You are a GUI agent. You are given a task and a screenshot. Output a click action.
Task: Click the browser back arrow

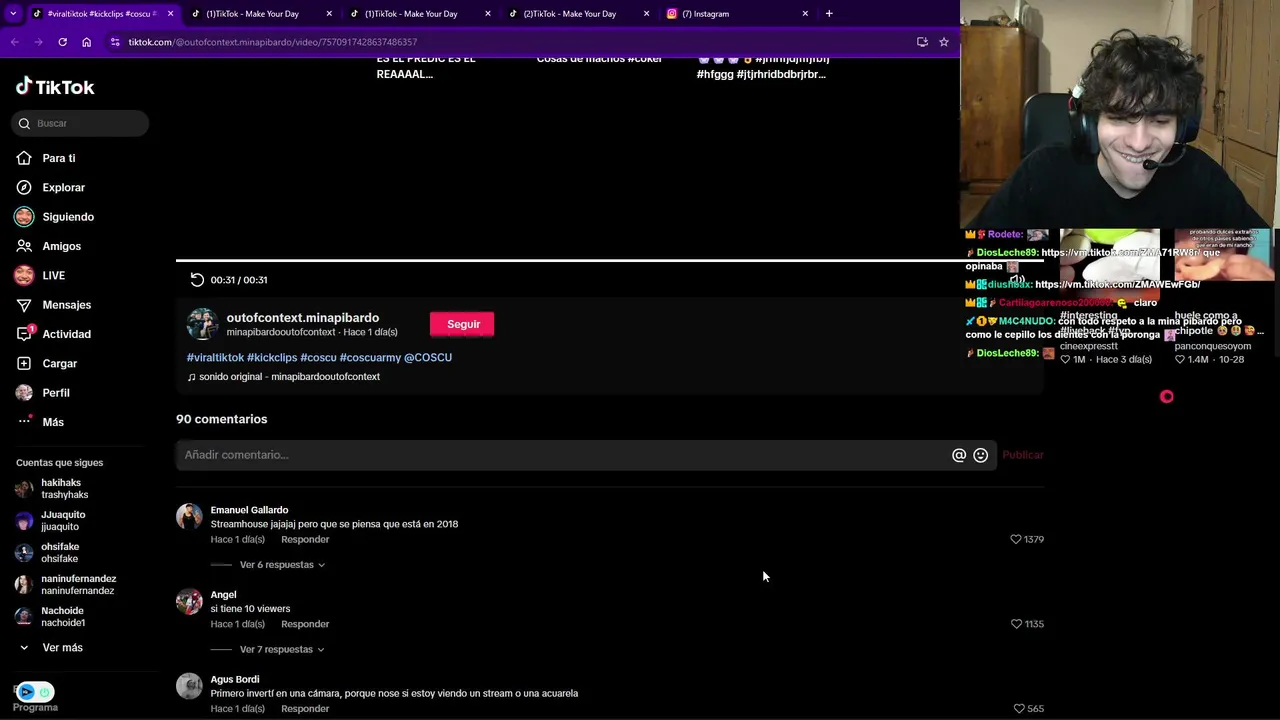point(14,42)
